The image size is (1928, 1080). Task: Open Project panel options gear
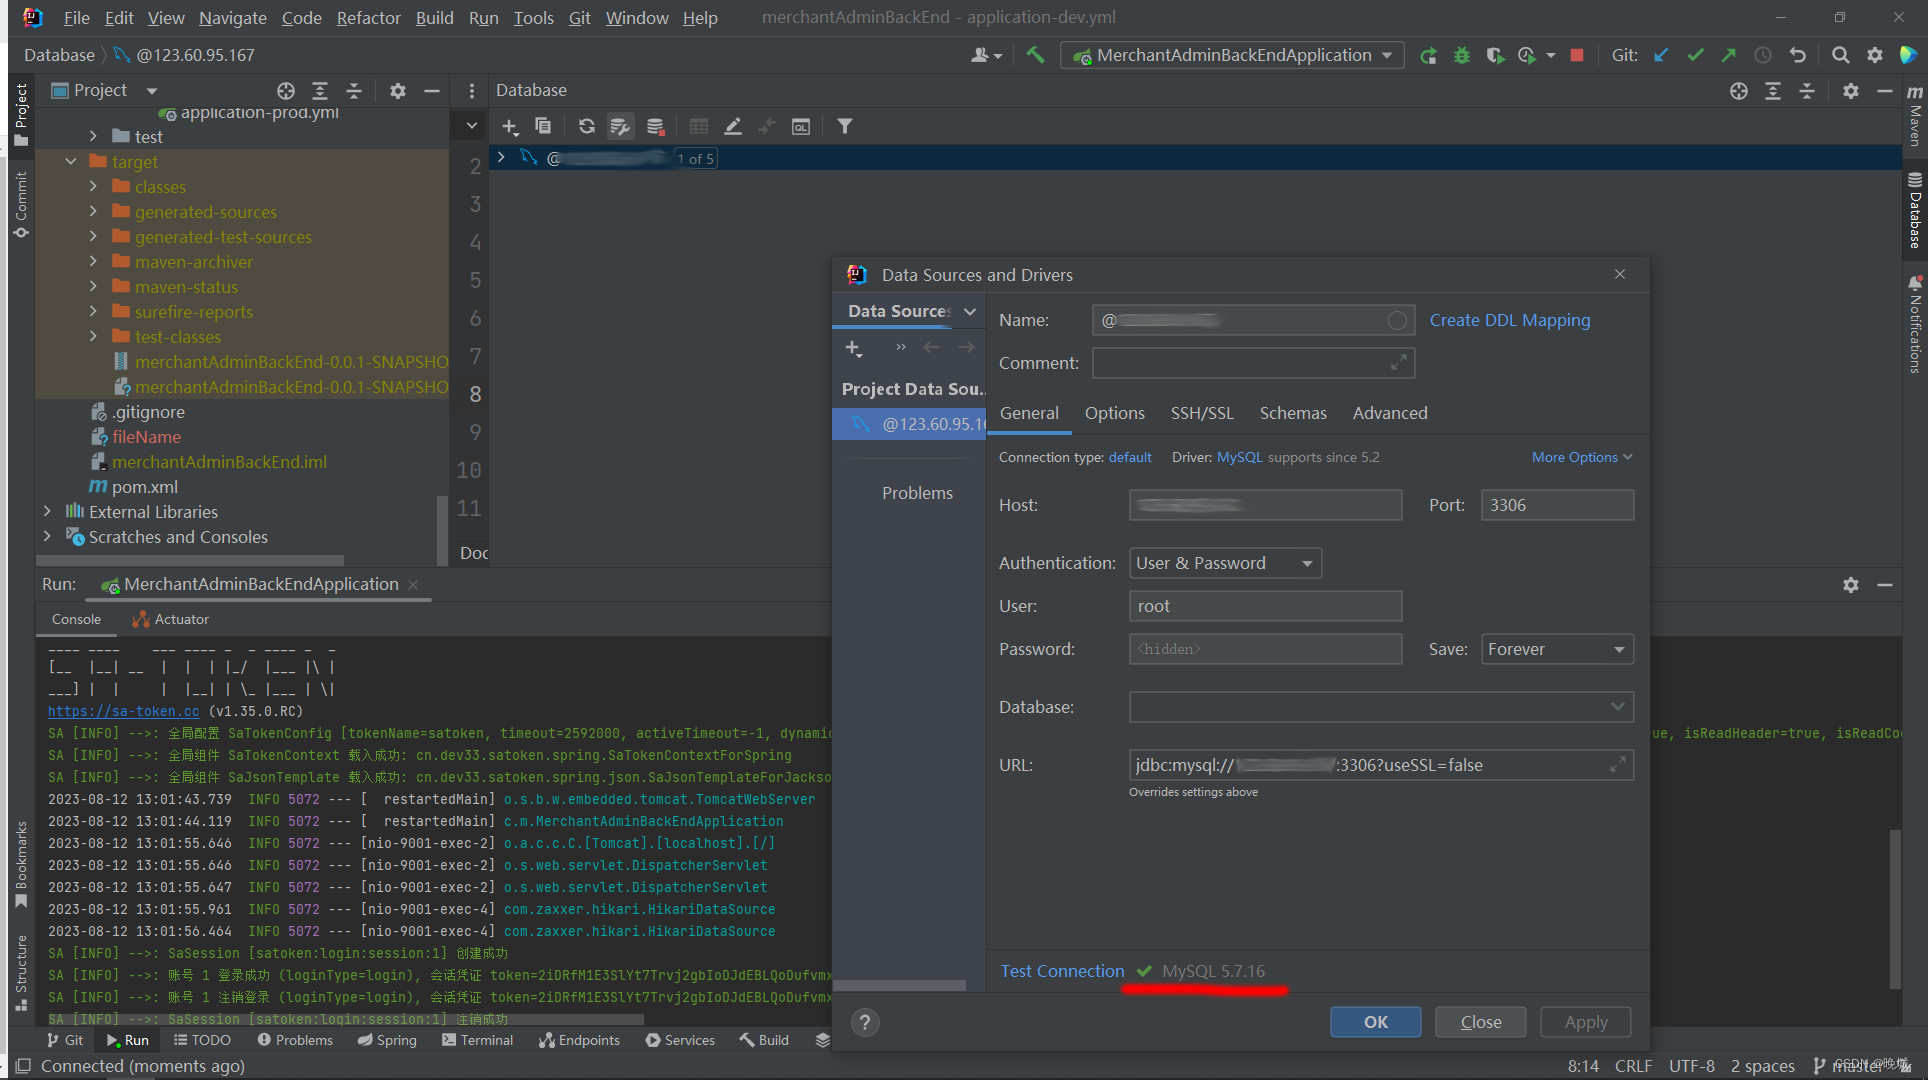398,91
